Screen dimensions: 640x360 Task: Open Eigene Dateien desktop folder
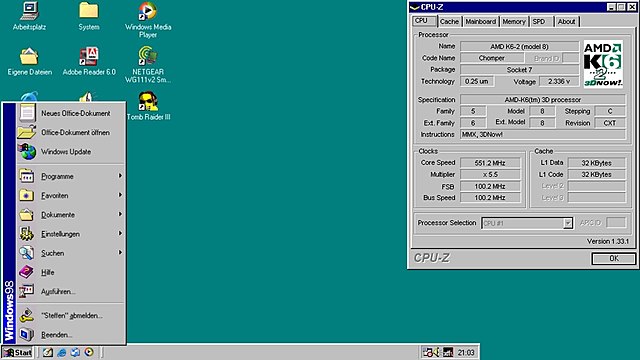(29, 62)
